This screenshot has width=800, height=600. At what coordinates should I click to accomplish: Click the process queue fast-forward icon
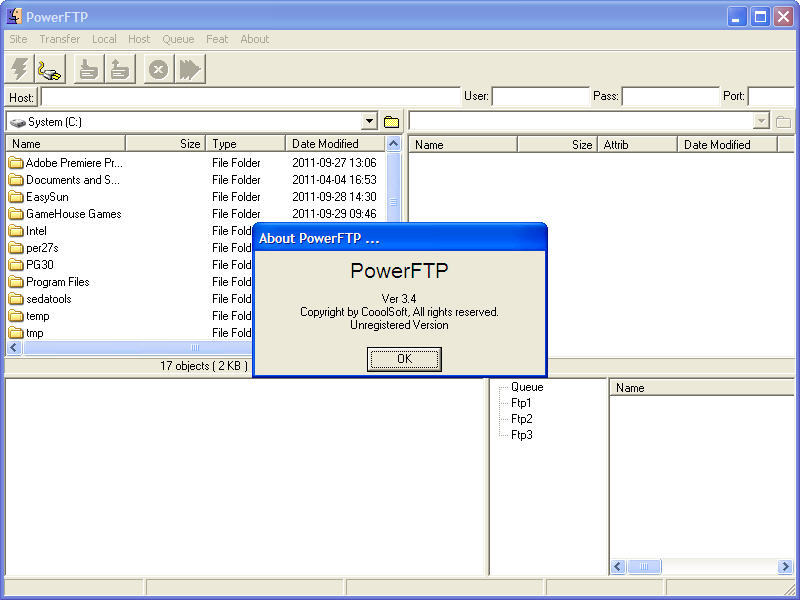(x=190, y=69)
